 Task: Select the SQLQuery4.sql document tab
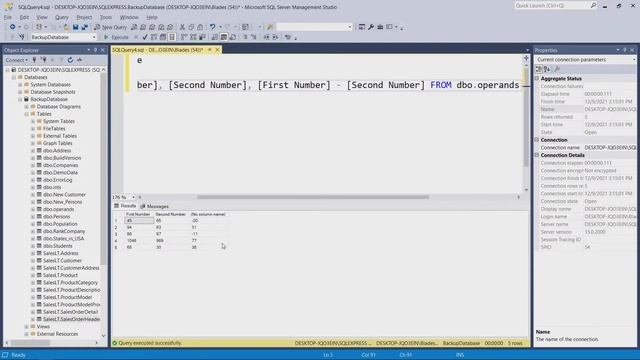(158, 50)
